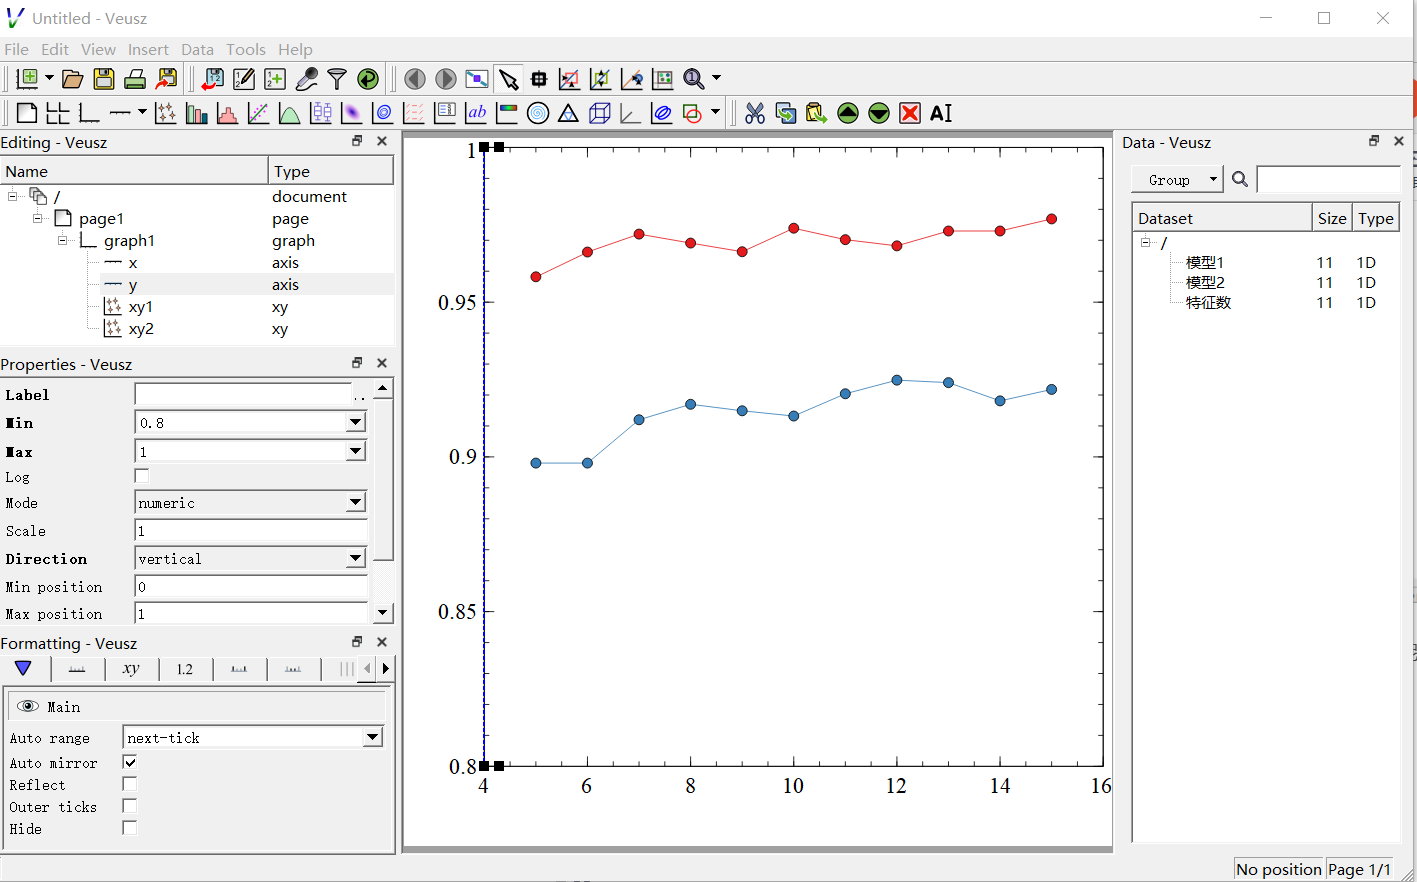The height and width of the screenshot is (882, 1417).
Task: Print the document
Action: (135, 78)
